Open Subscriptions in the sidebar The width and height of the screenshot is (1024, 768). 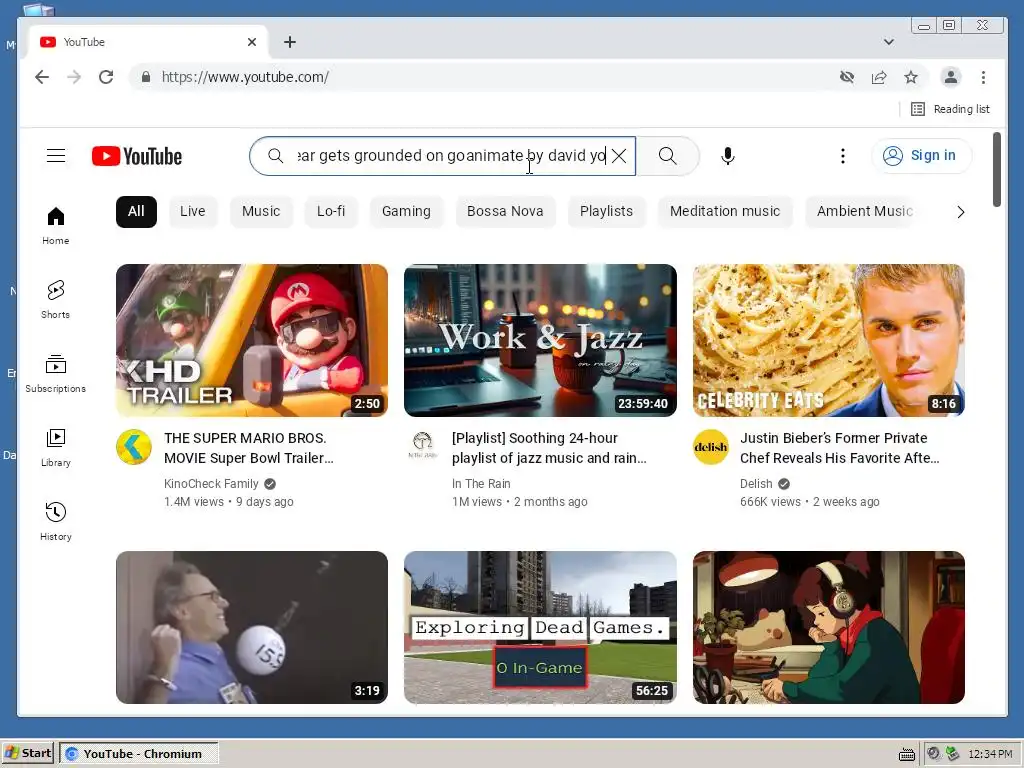pos(56,374)
